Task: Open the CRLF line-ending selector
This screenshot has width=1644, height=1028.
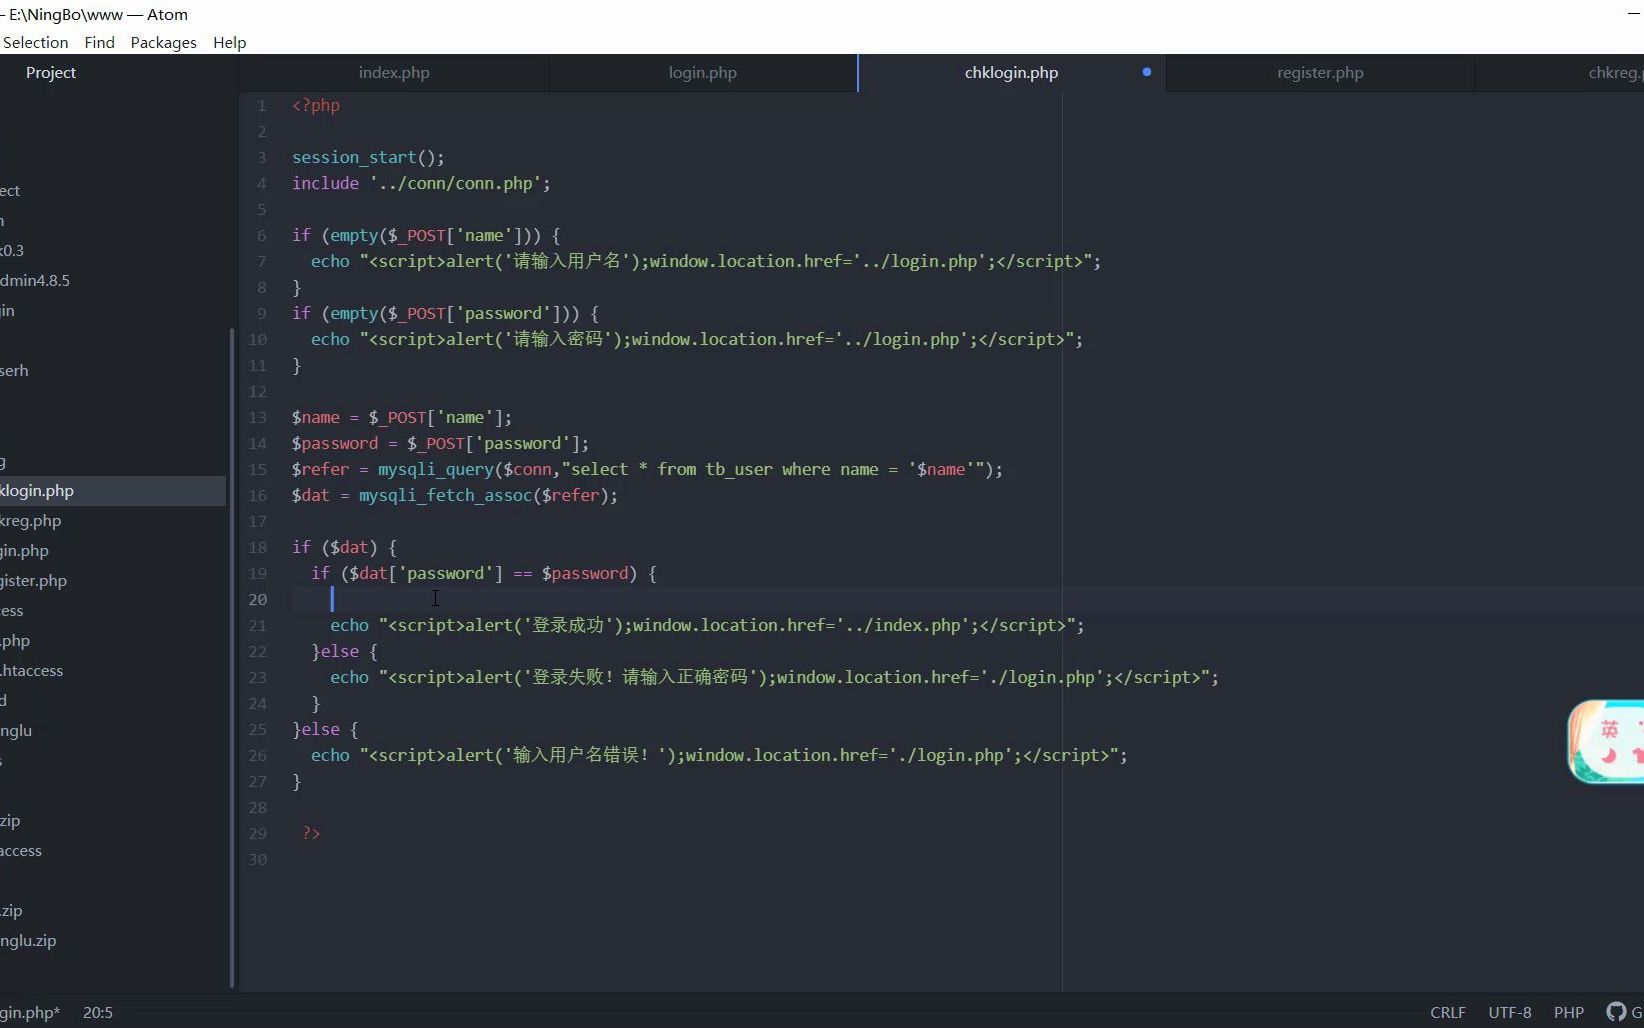Action: 1447,1011
